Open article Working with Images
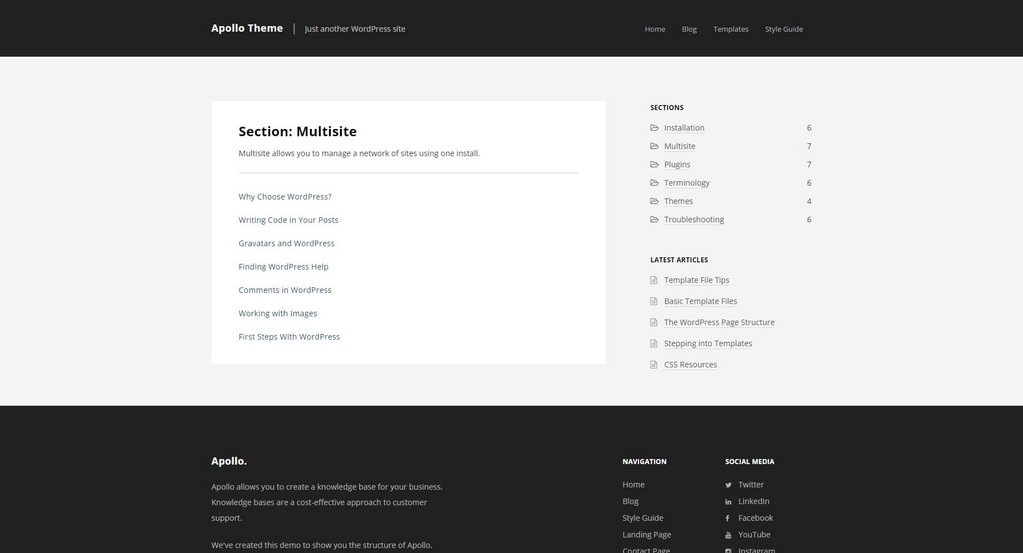Screen dimensions: 1023x553 tap(278, 314)
